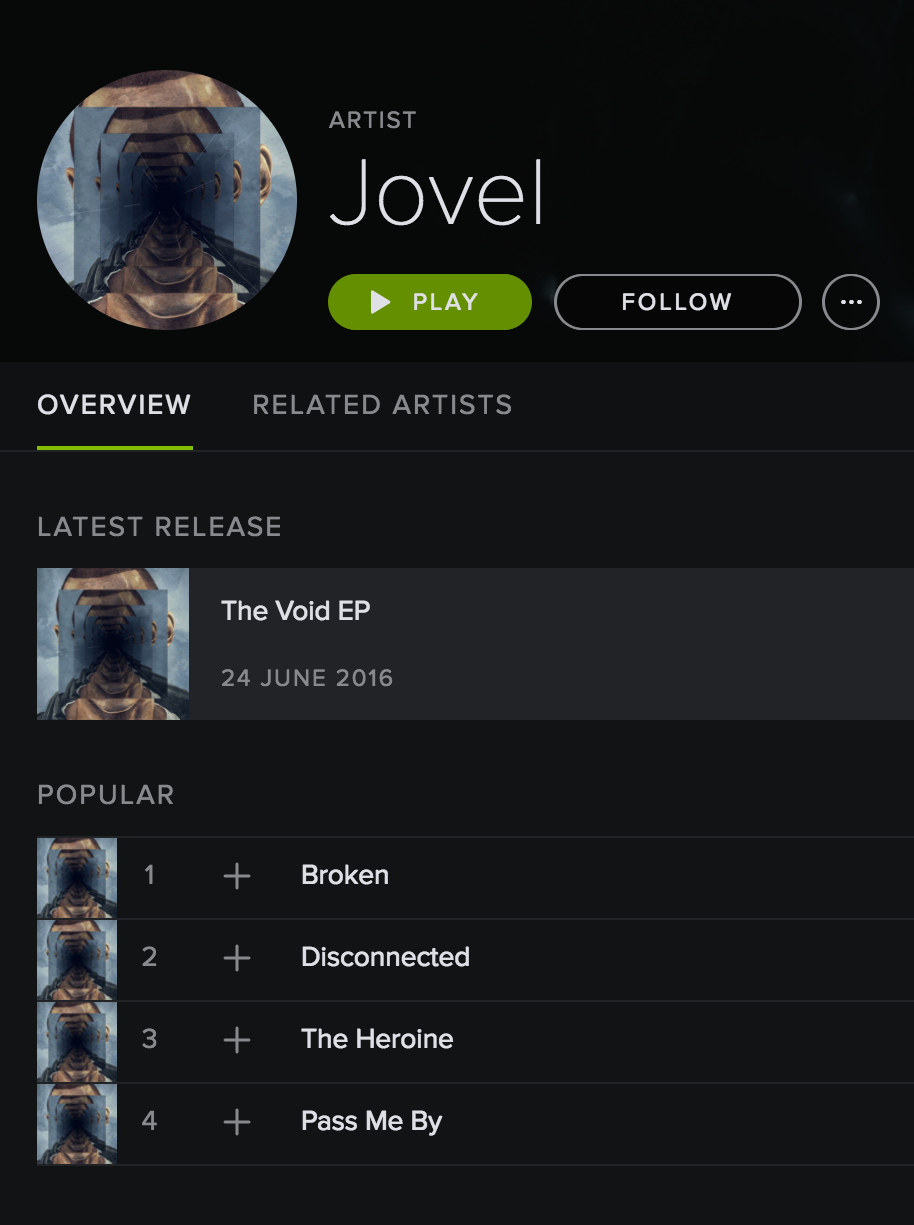
Task: Save the track Broken with its plus icon
Action: (236, 877)
